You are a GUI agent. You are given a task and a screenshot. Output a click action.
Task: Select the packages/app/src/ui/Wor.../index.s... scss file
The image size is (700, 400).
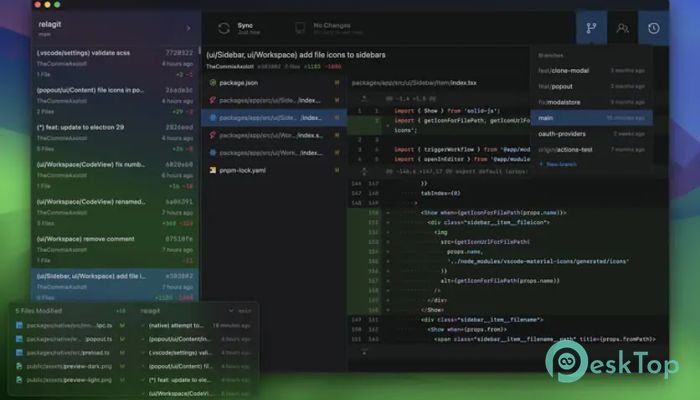[274, 135]
